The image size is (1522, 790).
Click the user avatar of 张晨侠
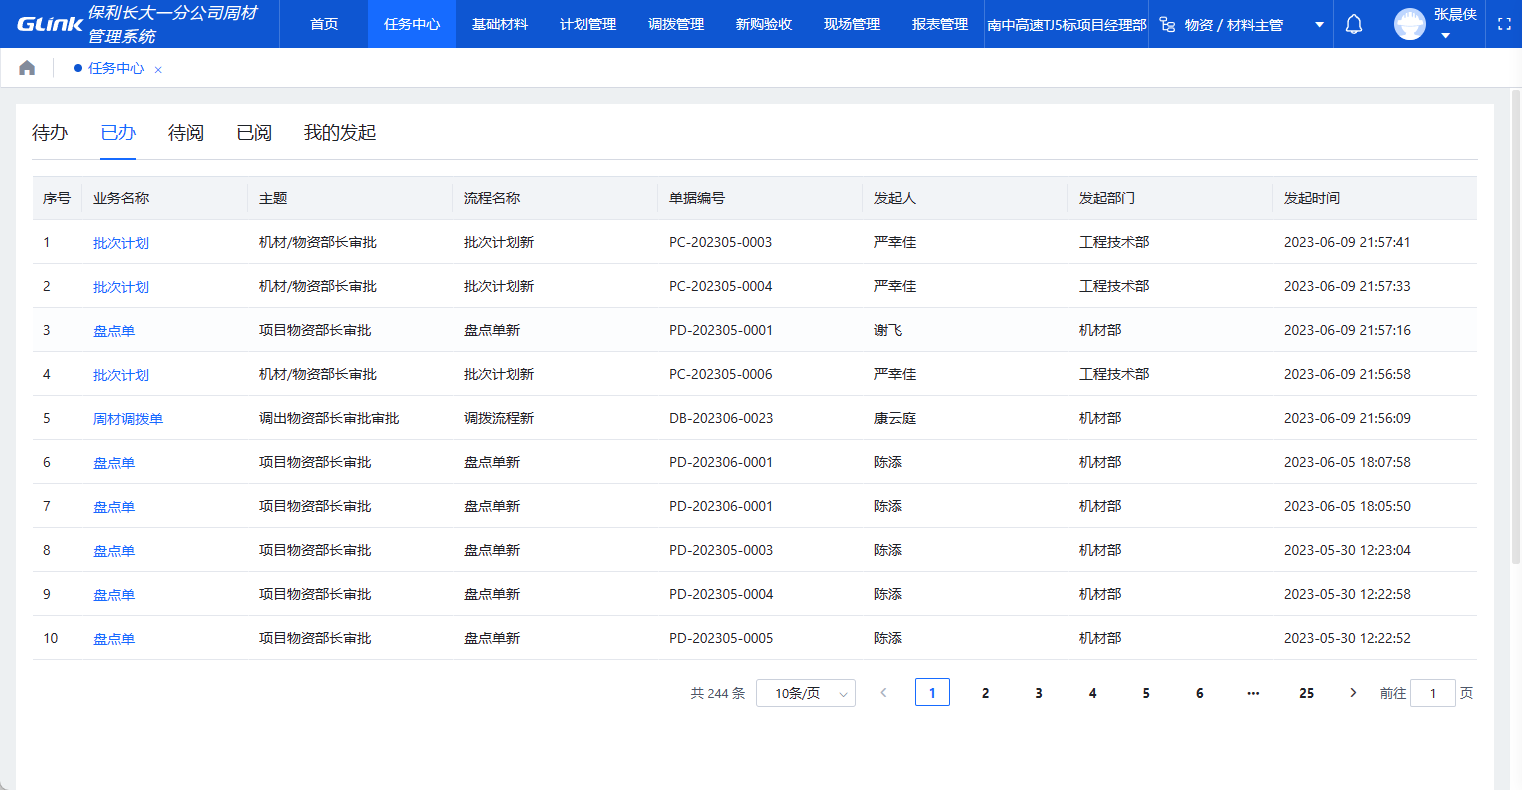[1409, 23]
